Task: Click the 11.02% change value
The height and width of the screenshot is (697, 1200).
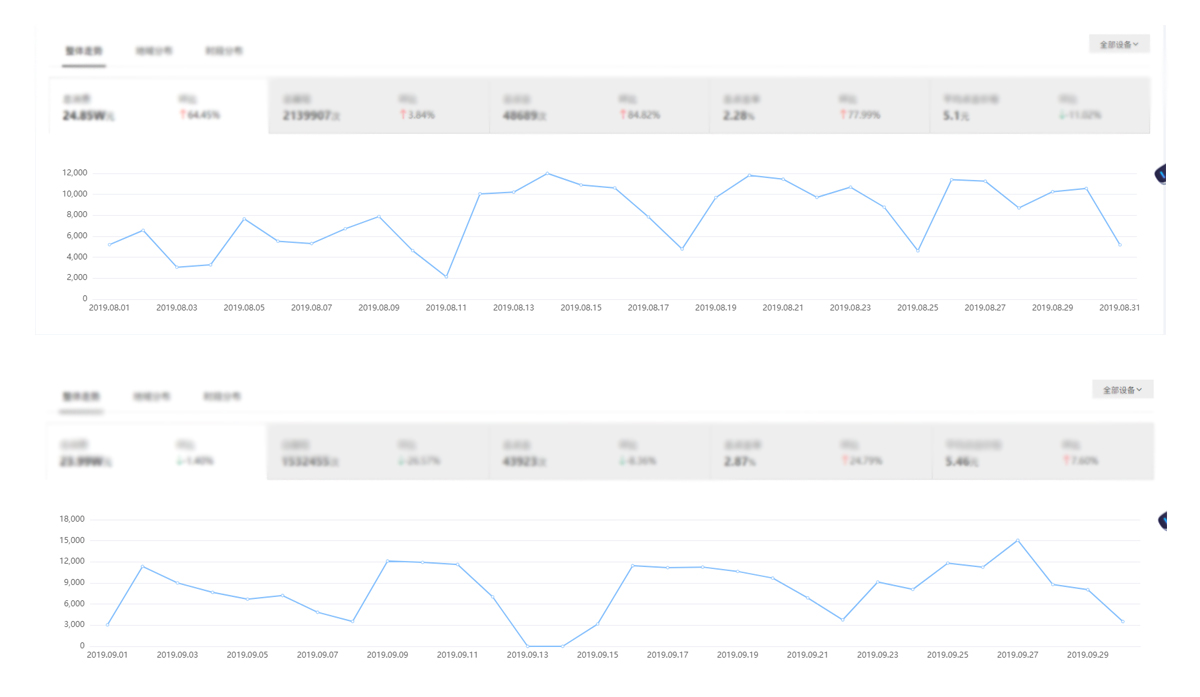Action: pyautogui.click(x=1081, y=115)
